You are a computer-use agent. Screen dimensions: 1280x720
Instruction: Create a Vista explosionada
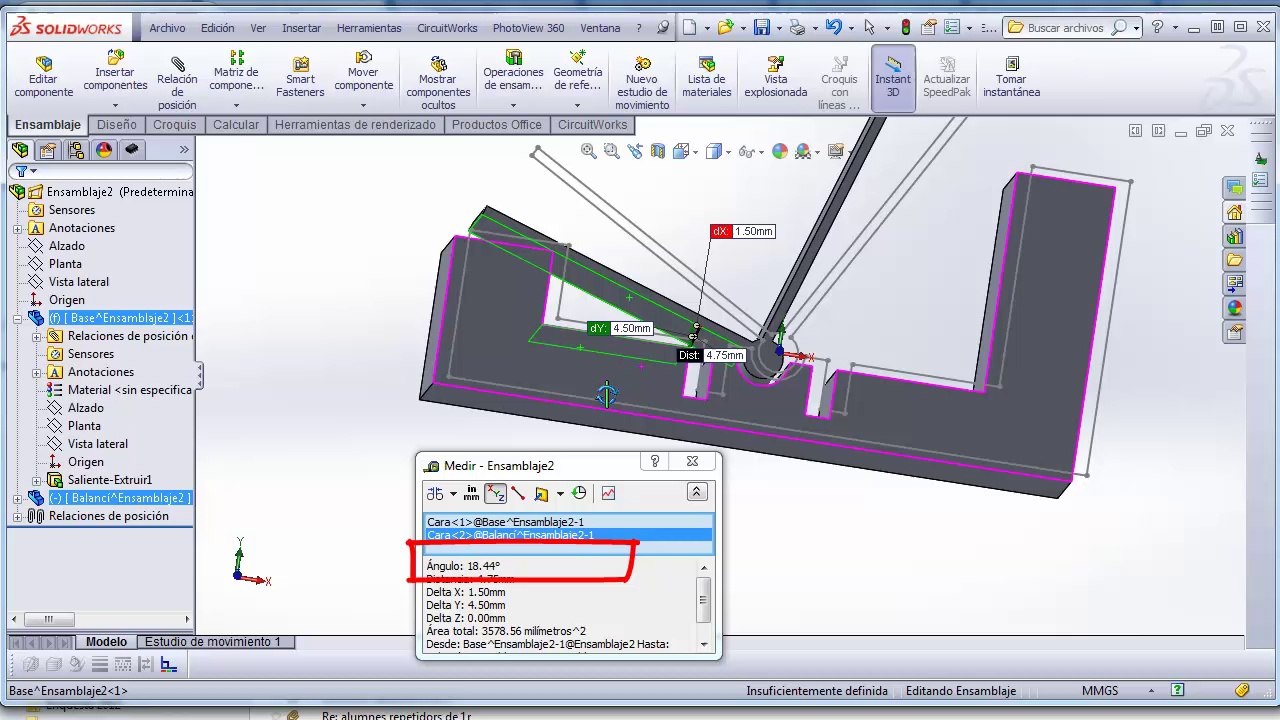point(775,78)
